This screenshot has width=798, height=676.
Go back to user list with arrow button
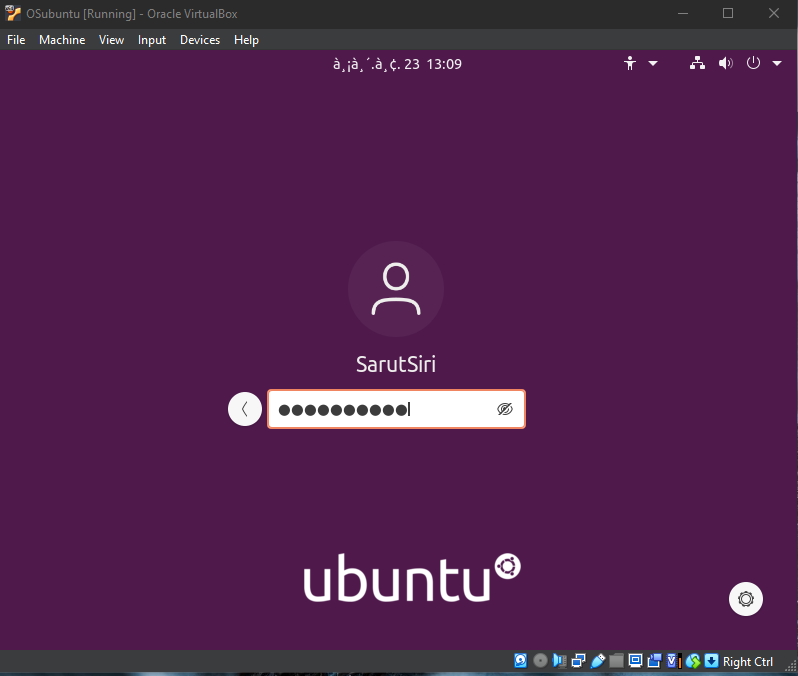[x=245, y=409]
